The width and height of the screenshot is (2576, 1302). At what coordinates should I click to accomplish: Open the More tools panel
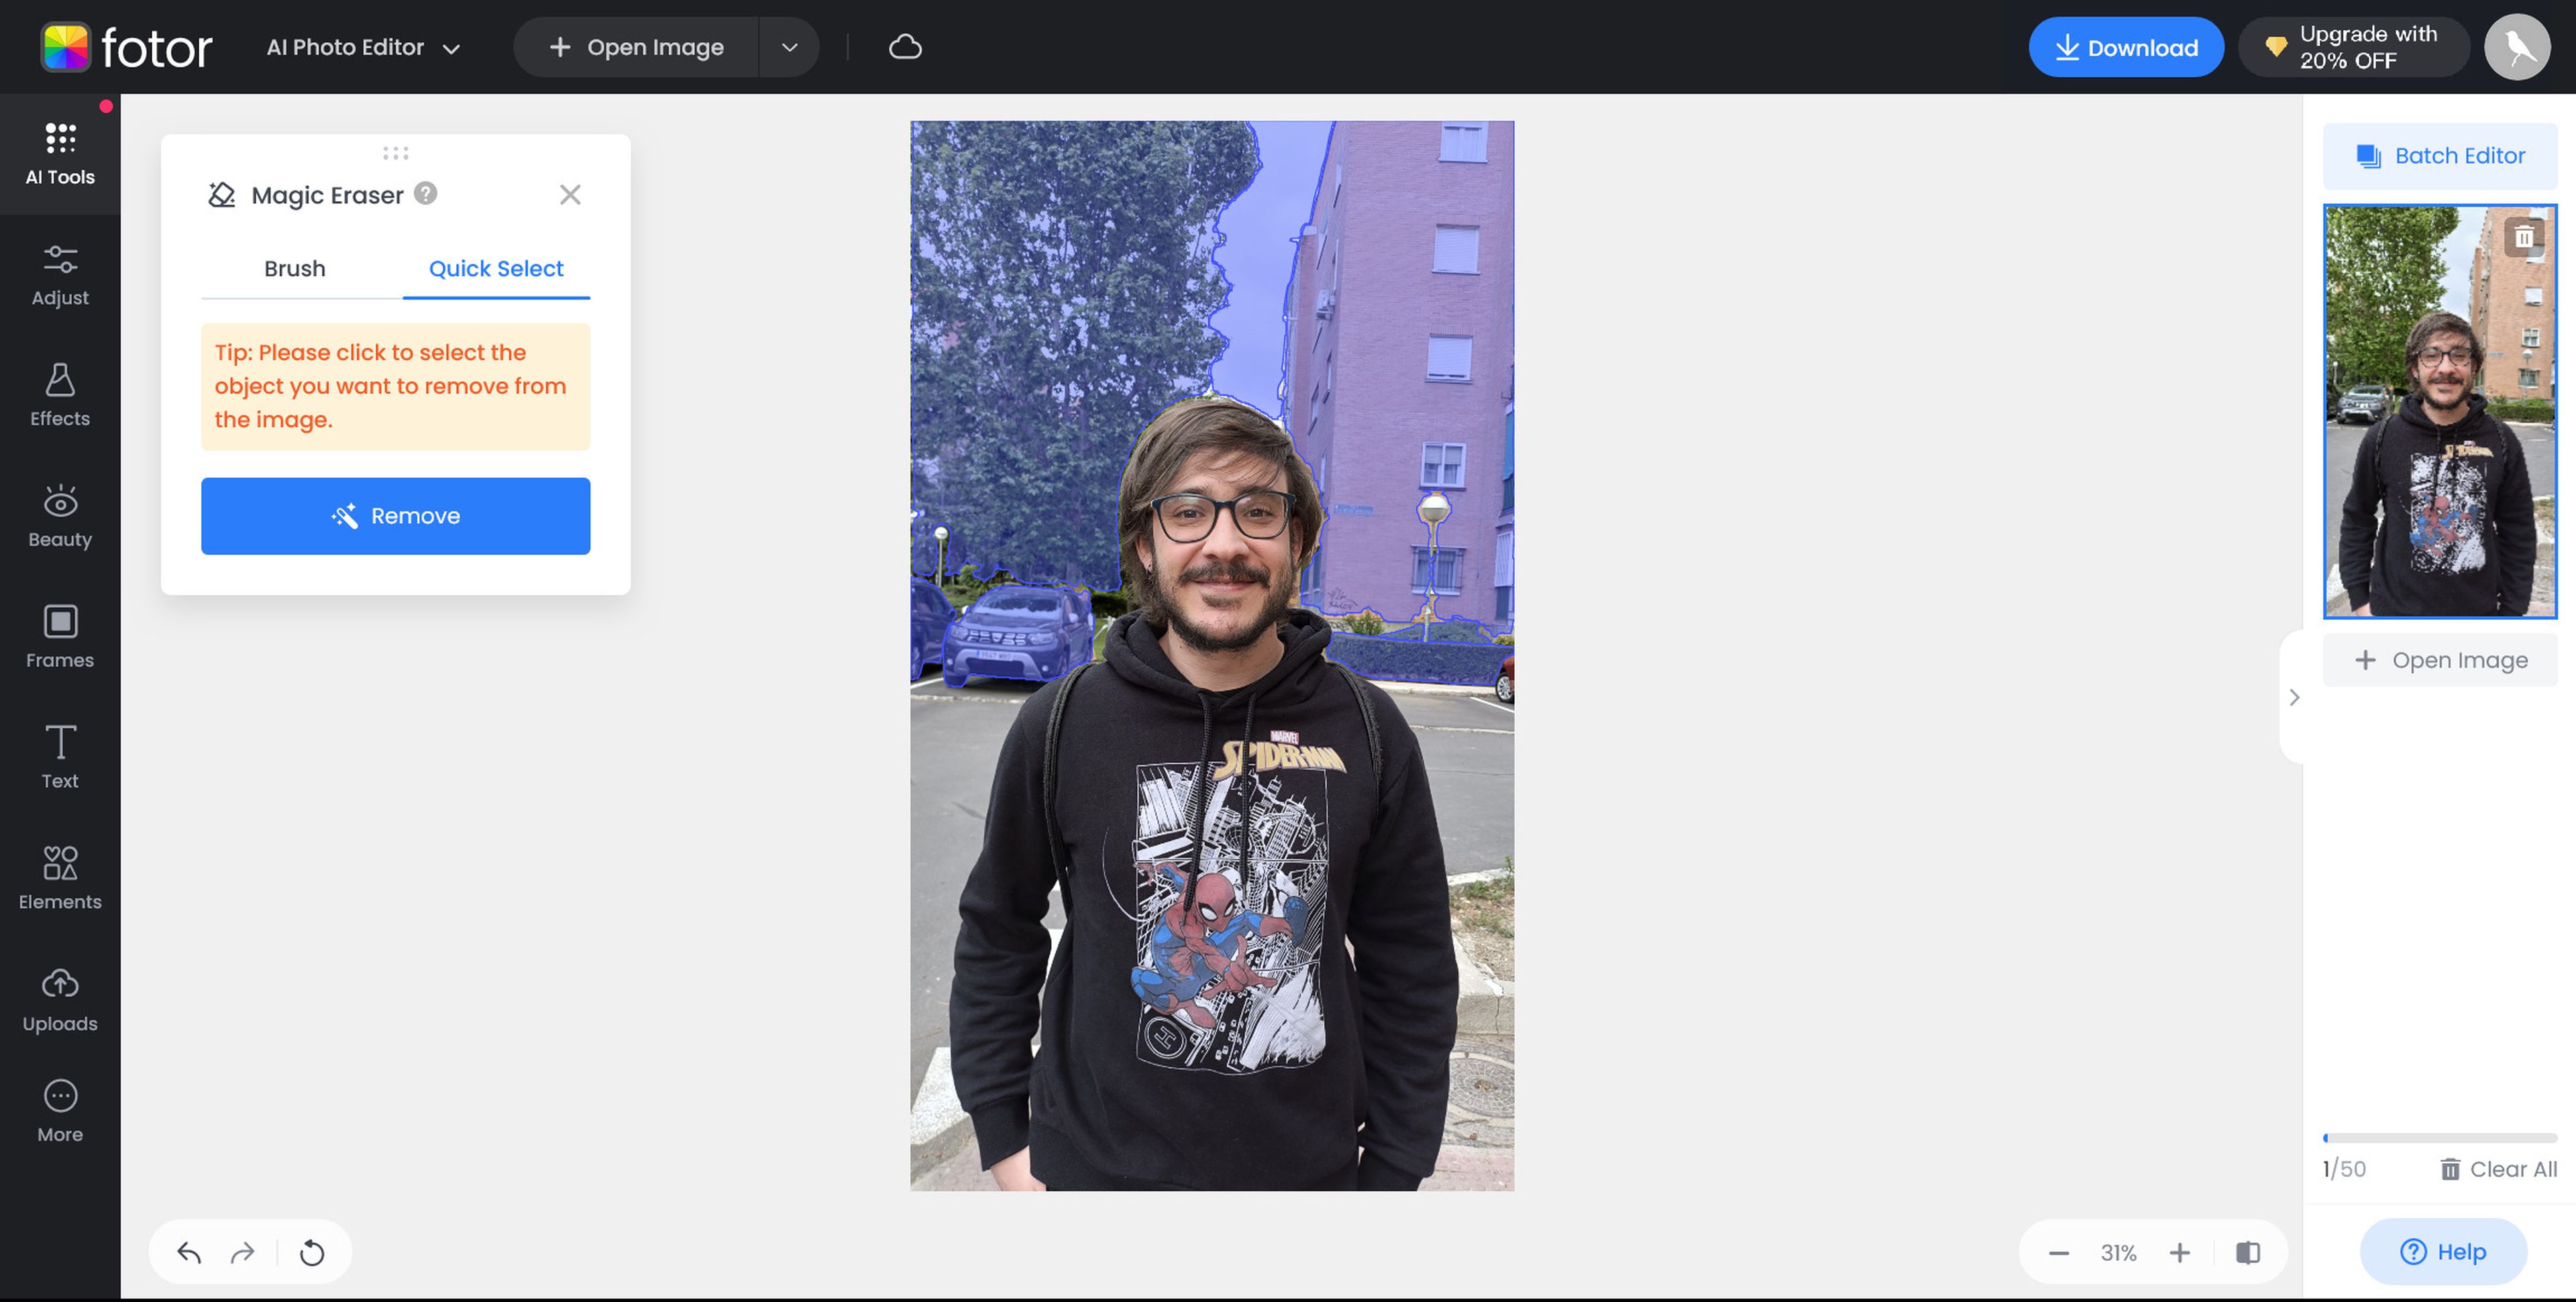tap(60, 1109)
